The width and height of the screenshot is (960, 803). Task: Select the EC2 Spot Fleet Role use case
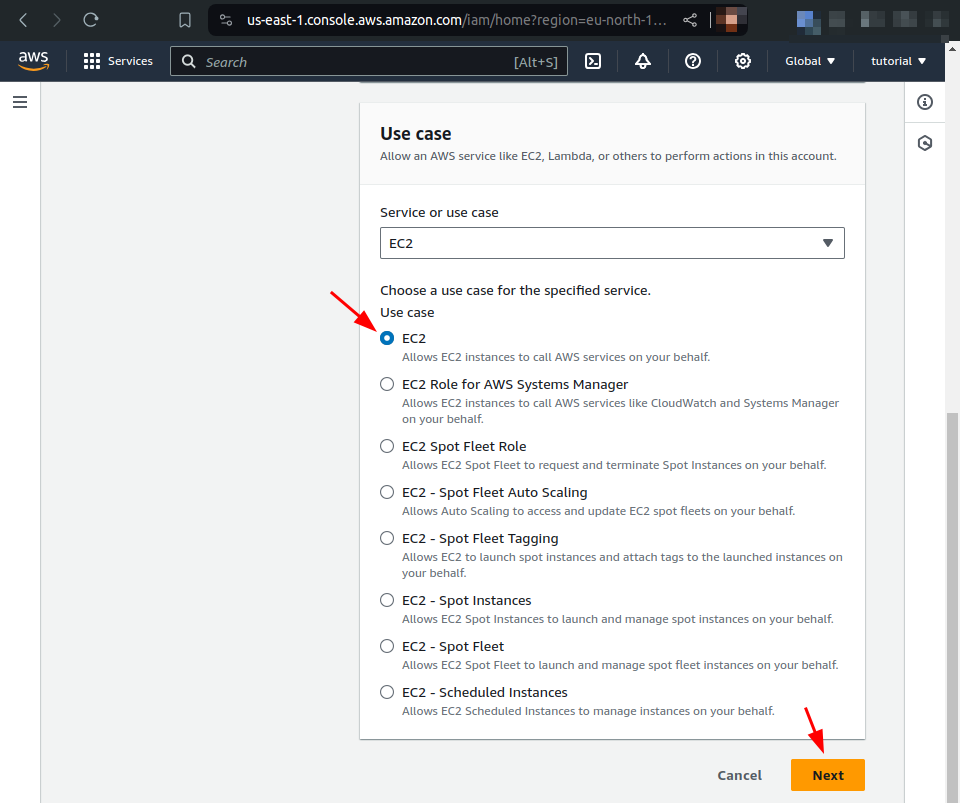pyautogui.click(x=387, y=446)
